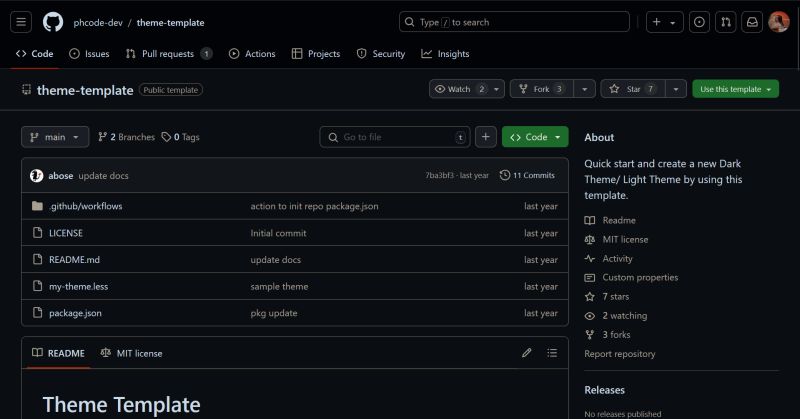Screen dimensions: 800x419
Task: Open the 7 stars link
Action: coord(607,296)
